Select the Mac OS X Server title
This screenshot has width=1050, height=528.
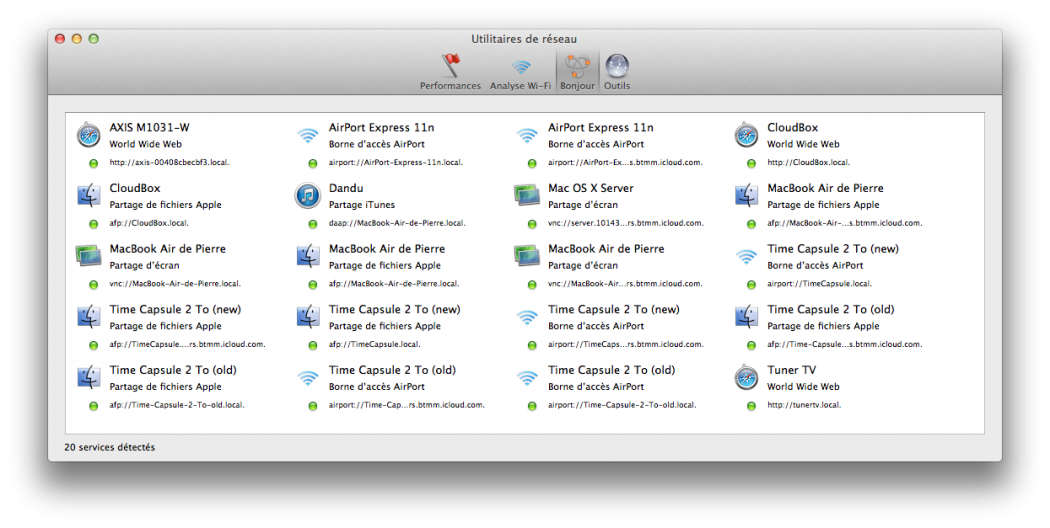coord(591,188)
